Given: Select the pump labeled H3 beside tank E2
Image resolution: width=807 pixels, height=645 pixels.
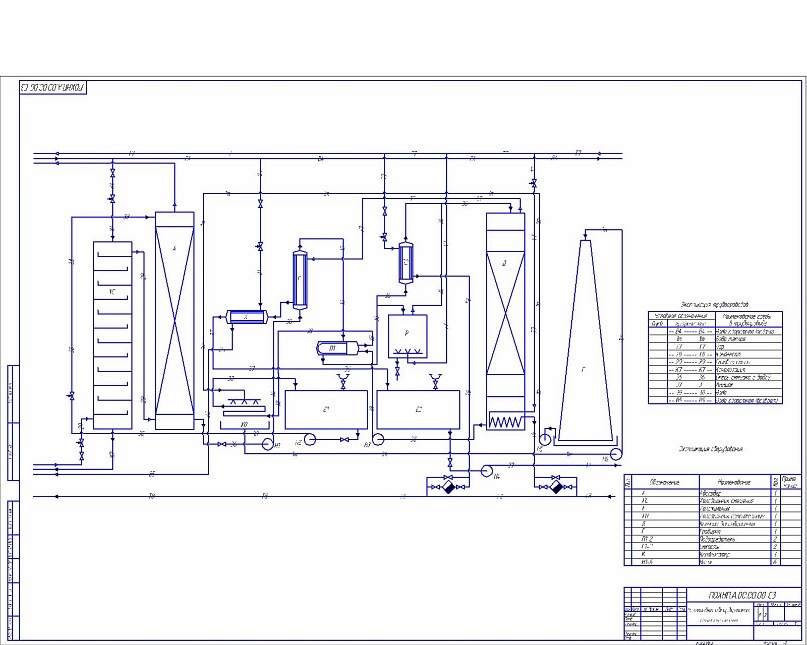Looking at the screenshot, I should coord(377,439).
